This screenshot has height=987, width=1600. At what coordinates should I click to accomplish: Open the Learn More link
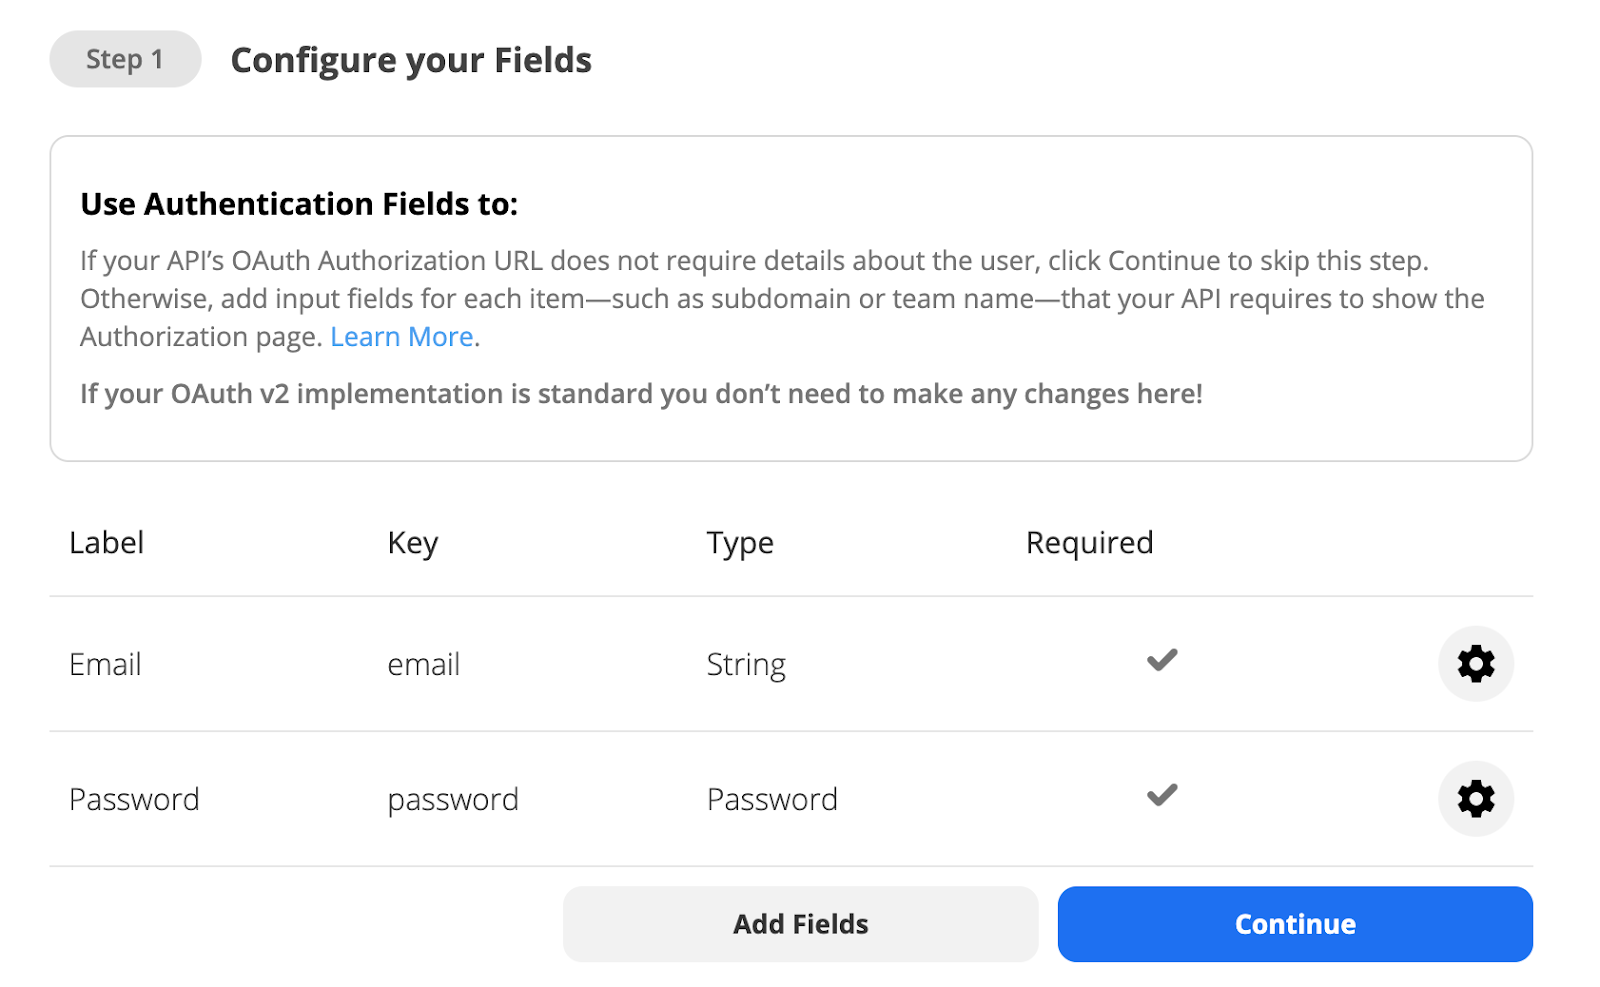[x=402, y=337]
